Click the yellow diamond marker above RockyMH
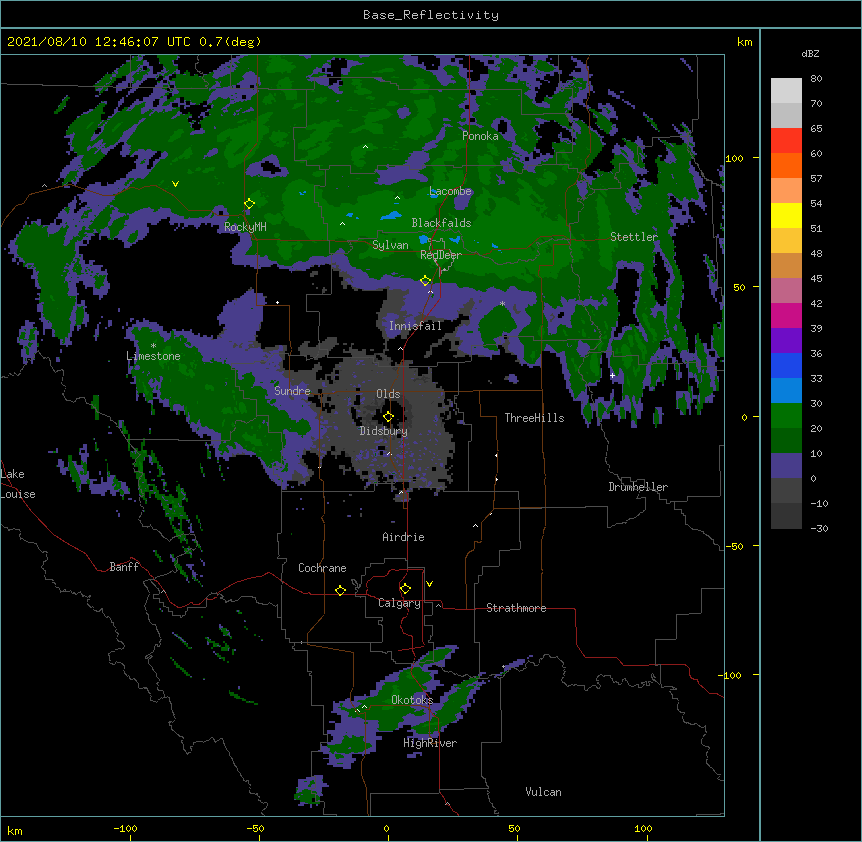Viewport: 862px width, 842px height. [249, 204]
